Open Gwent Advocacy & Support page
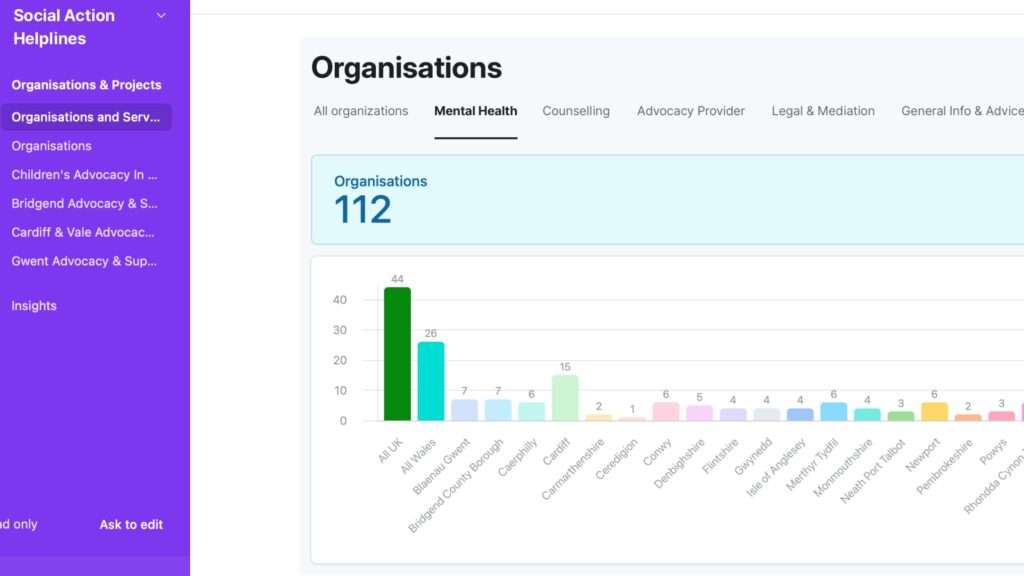Image resolution: width=1024 pixels, height=576 pixels. [x=85, y=261]
